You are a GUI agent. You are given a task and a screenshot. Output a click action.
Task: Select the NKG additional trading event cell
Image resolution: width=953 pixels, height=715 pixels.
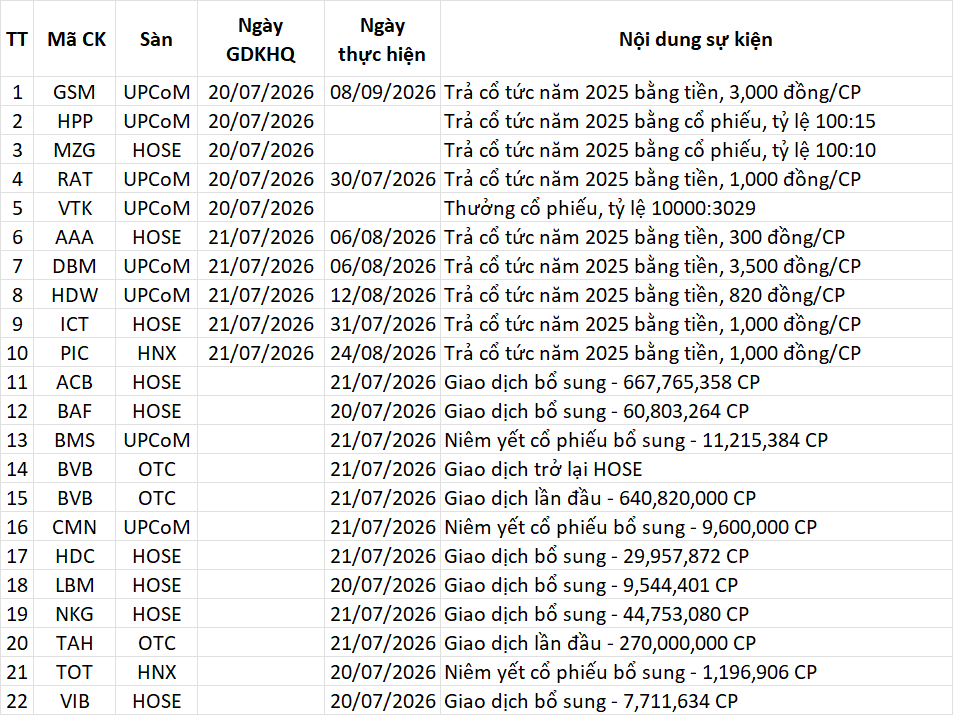(x=696, y=614)
